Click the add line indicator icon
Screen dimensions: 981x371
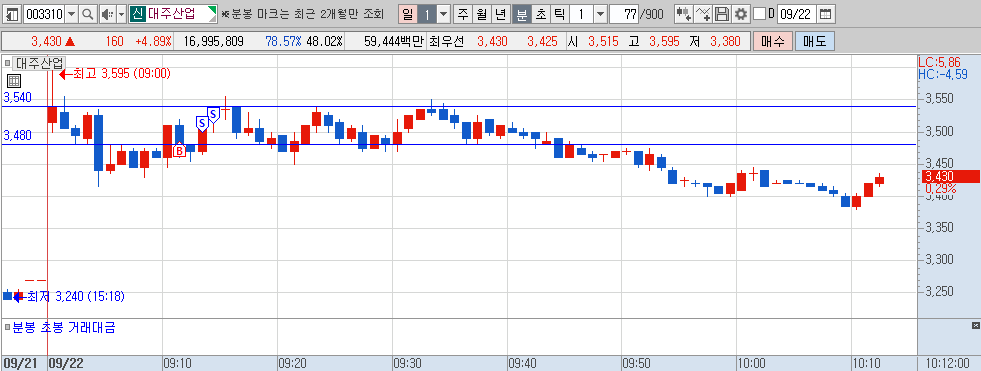[x=703, y=14]
